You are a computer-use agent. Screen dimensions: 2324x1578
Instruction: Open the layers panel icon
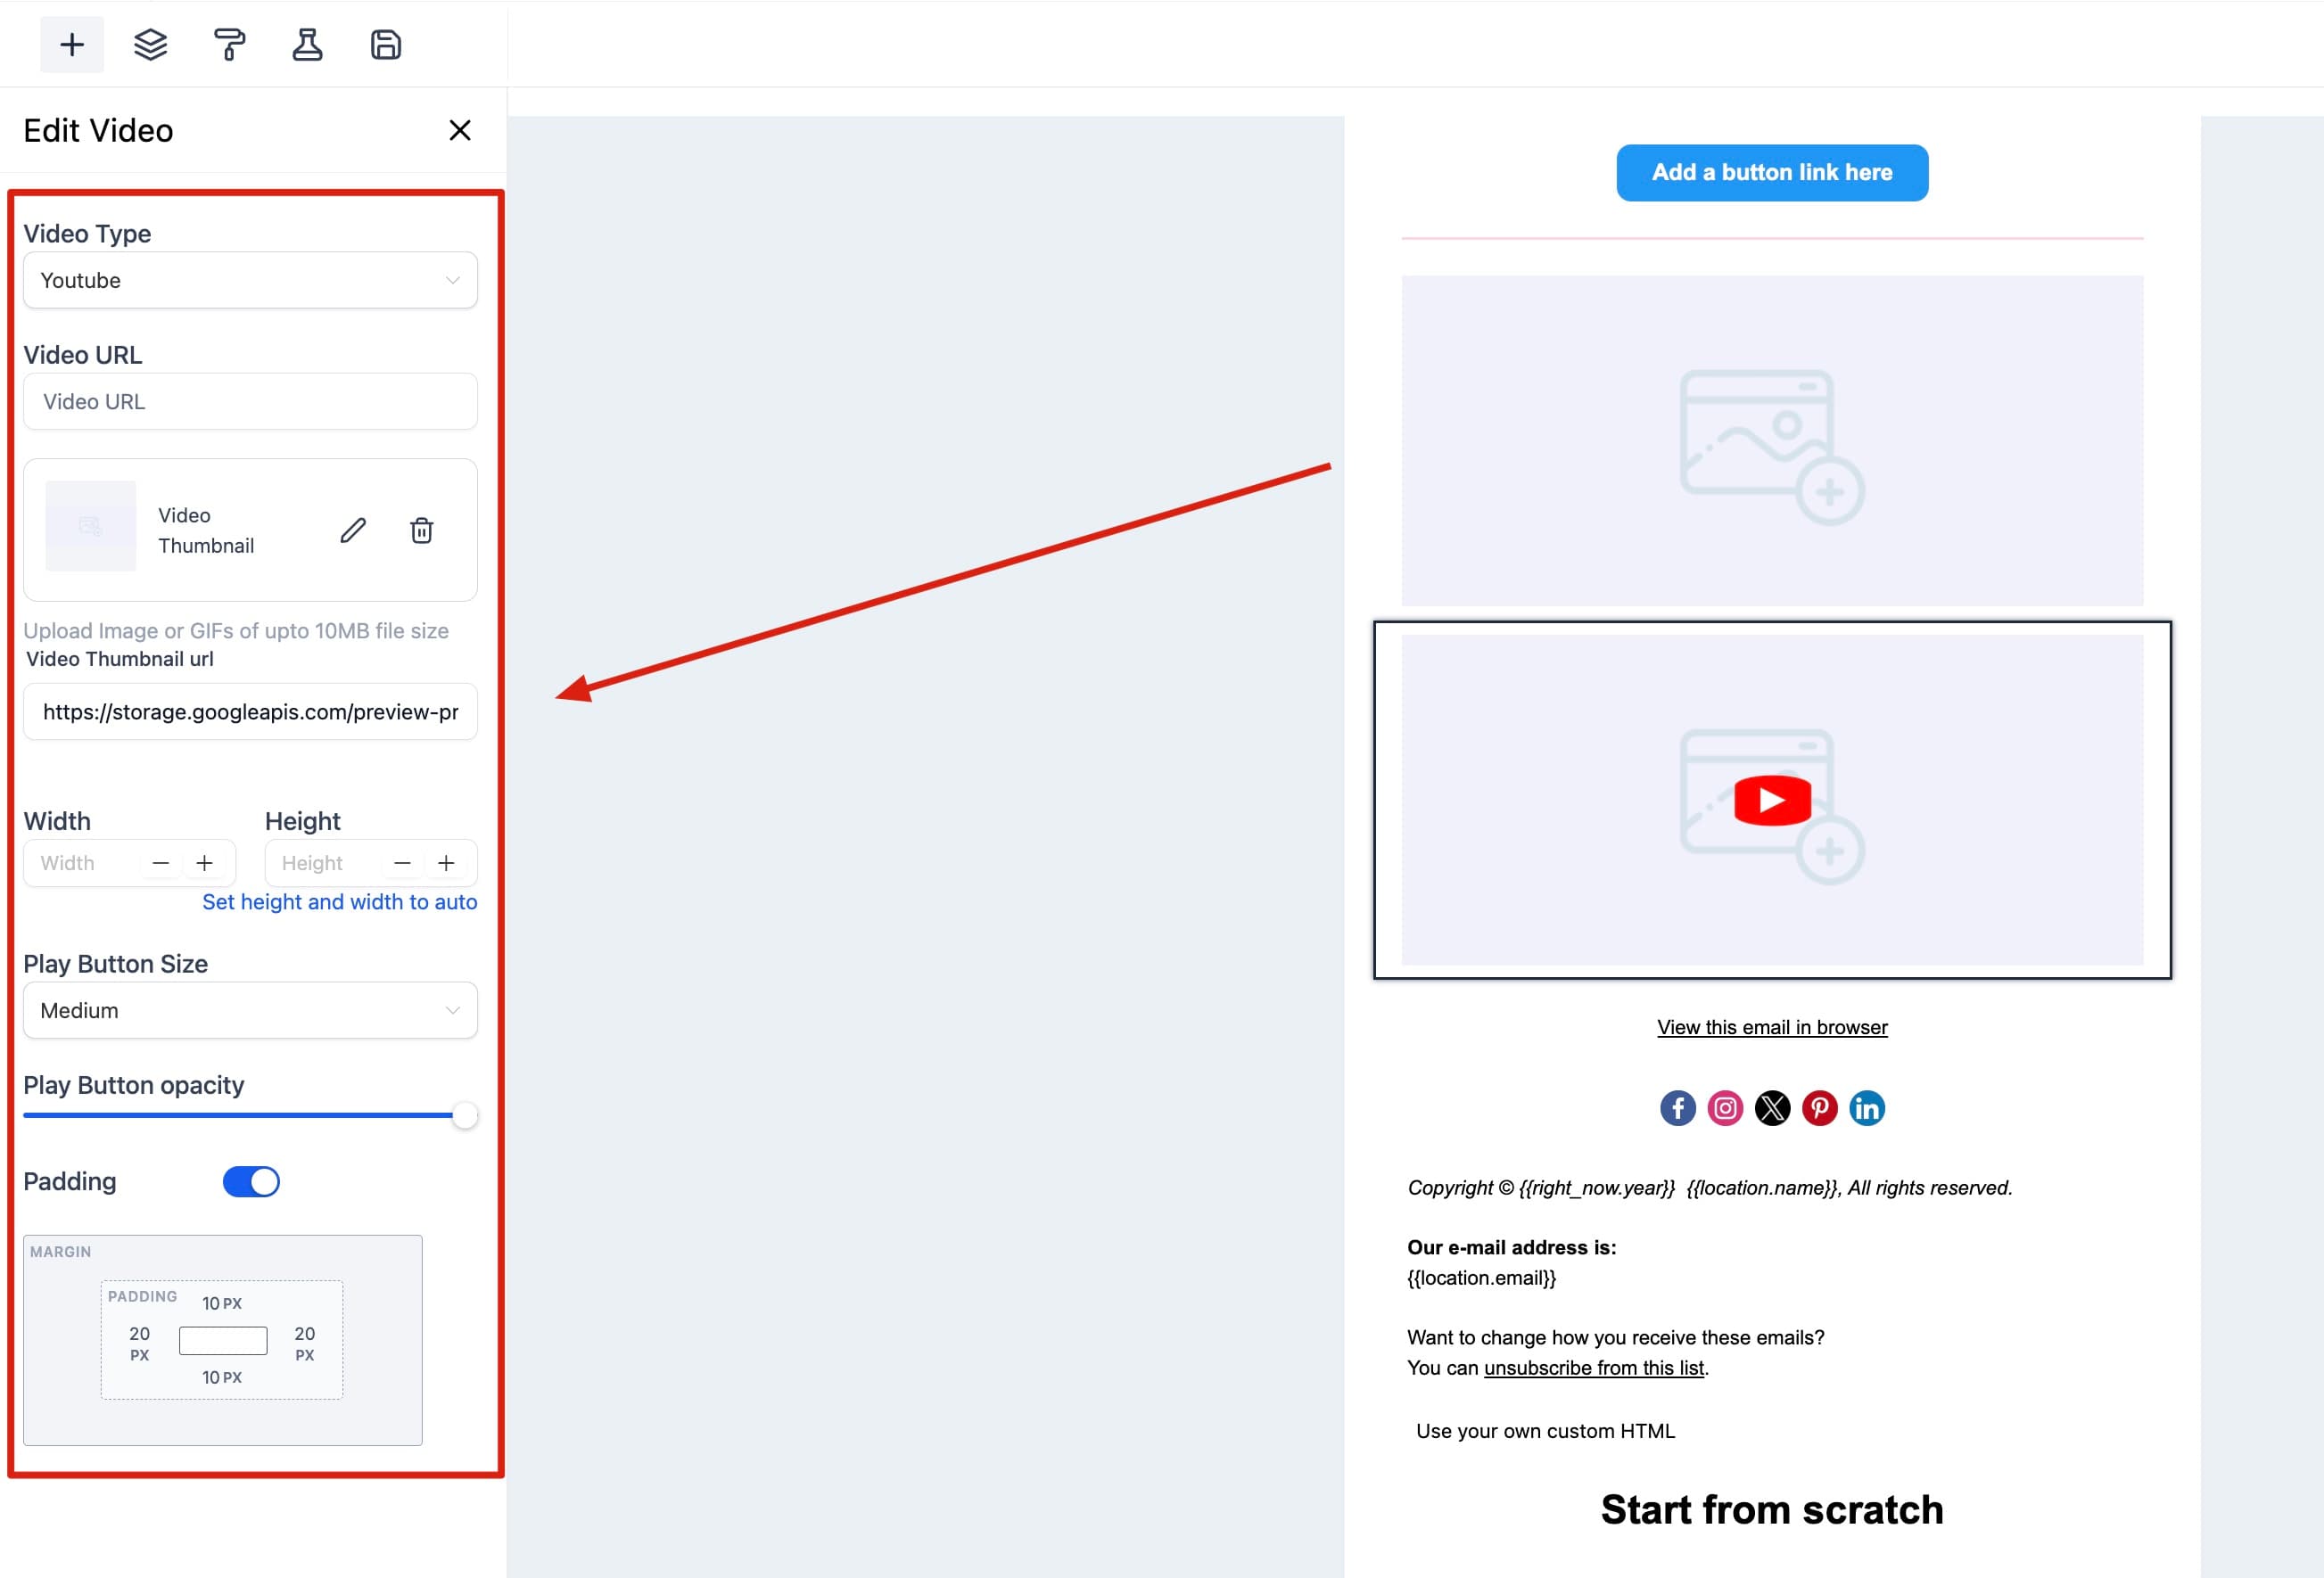(x=149, y=44)
